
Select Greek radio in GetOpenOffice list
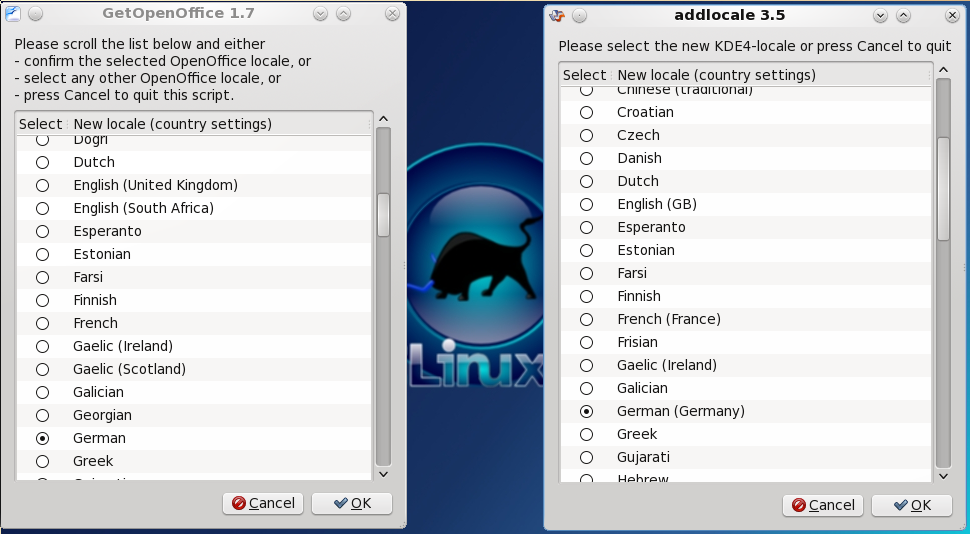(42, 461)
